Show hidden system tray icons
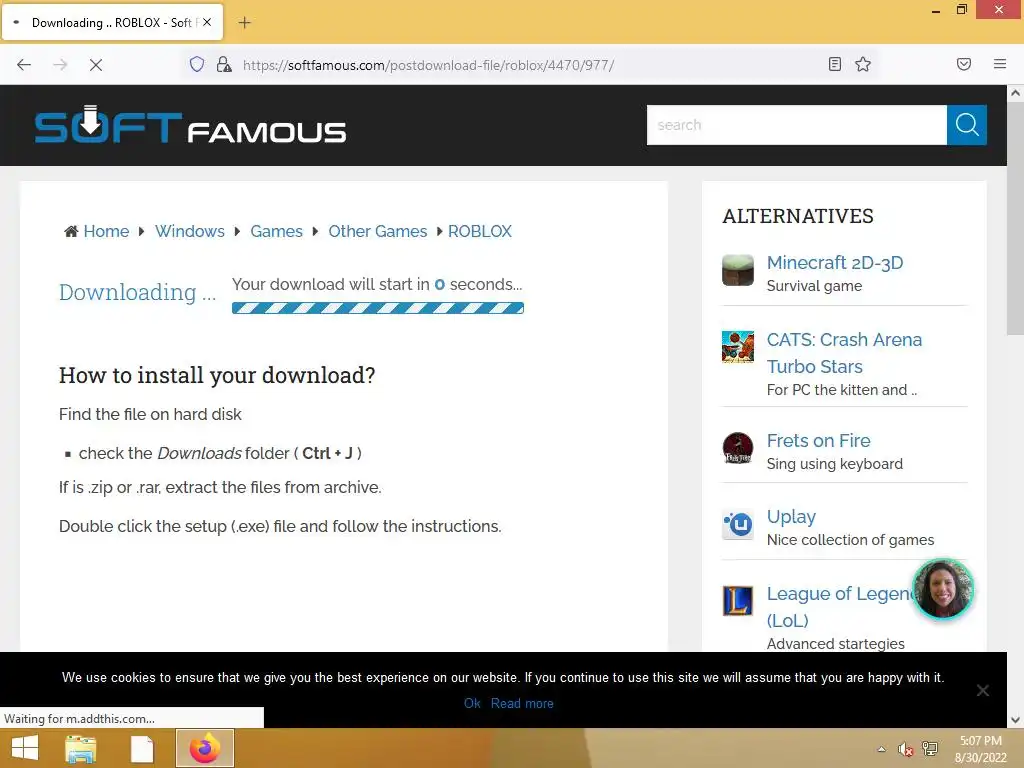Image resolution: width=1024 pixels, height=768 pixels. (882, 749)
